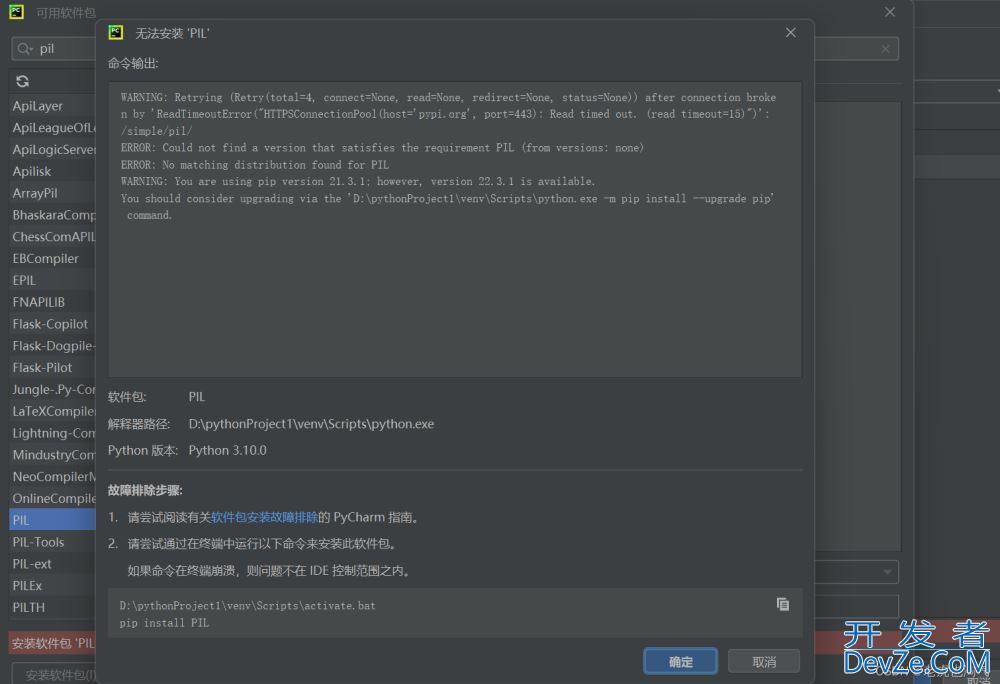Select EPIL in the package list
1000x684 pixels.
[x=52, y=280]
